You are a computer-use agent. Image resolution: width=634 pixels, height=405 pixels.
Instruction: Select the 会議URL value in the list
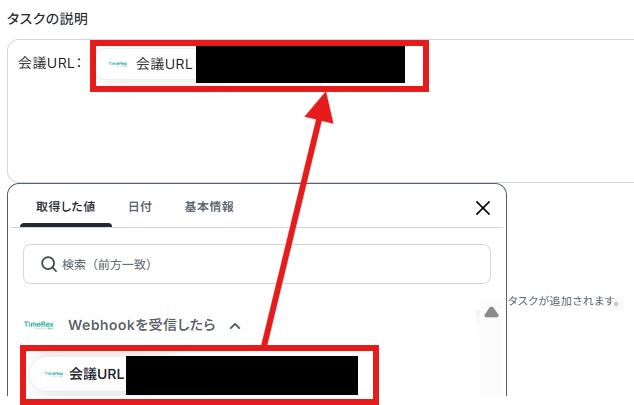[x=194, y=374]
